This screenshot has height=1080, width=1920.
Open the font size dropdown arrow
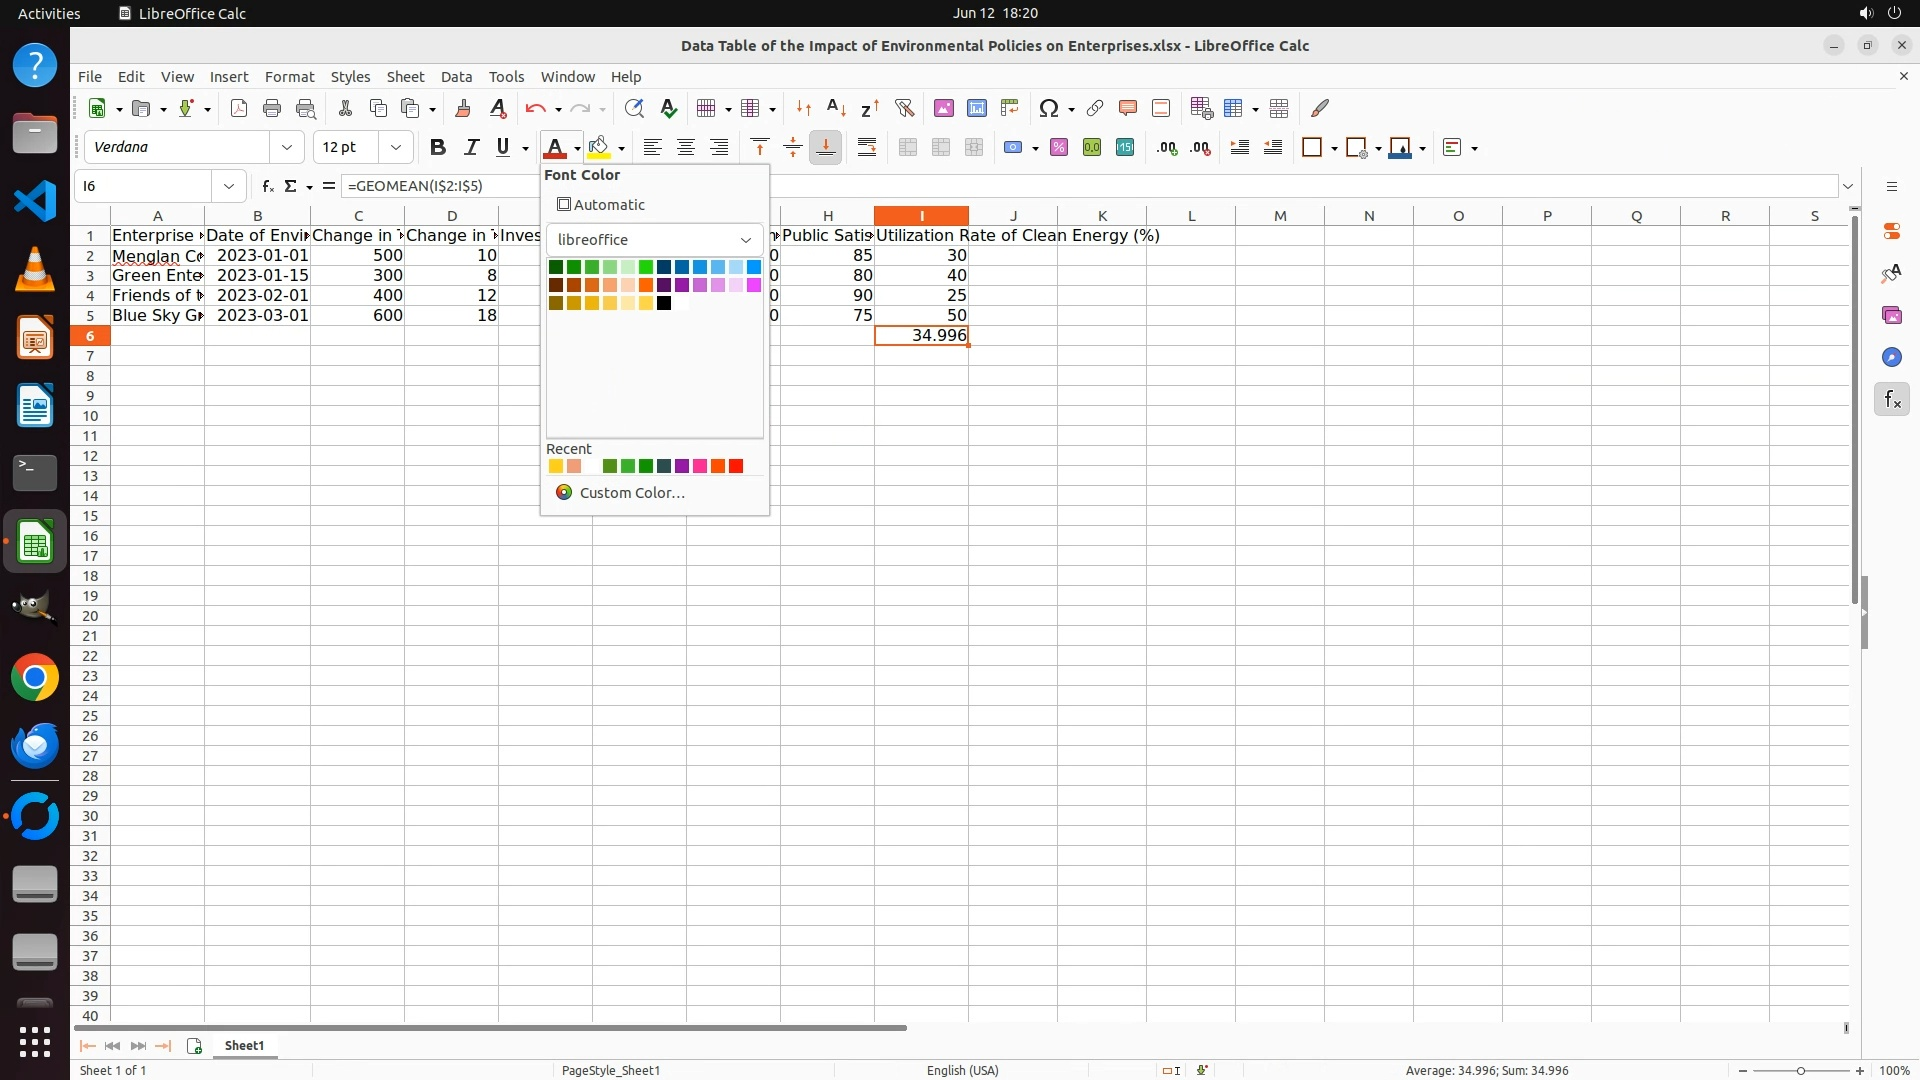tap(396, 148)
